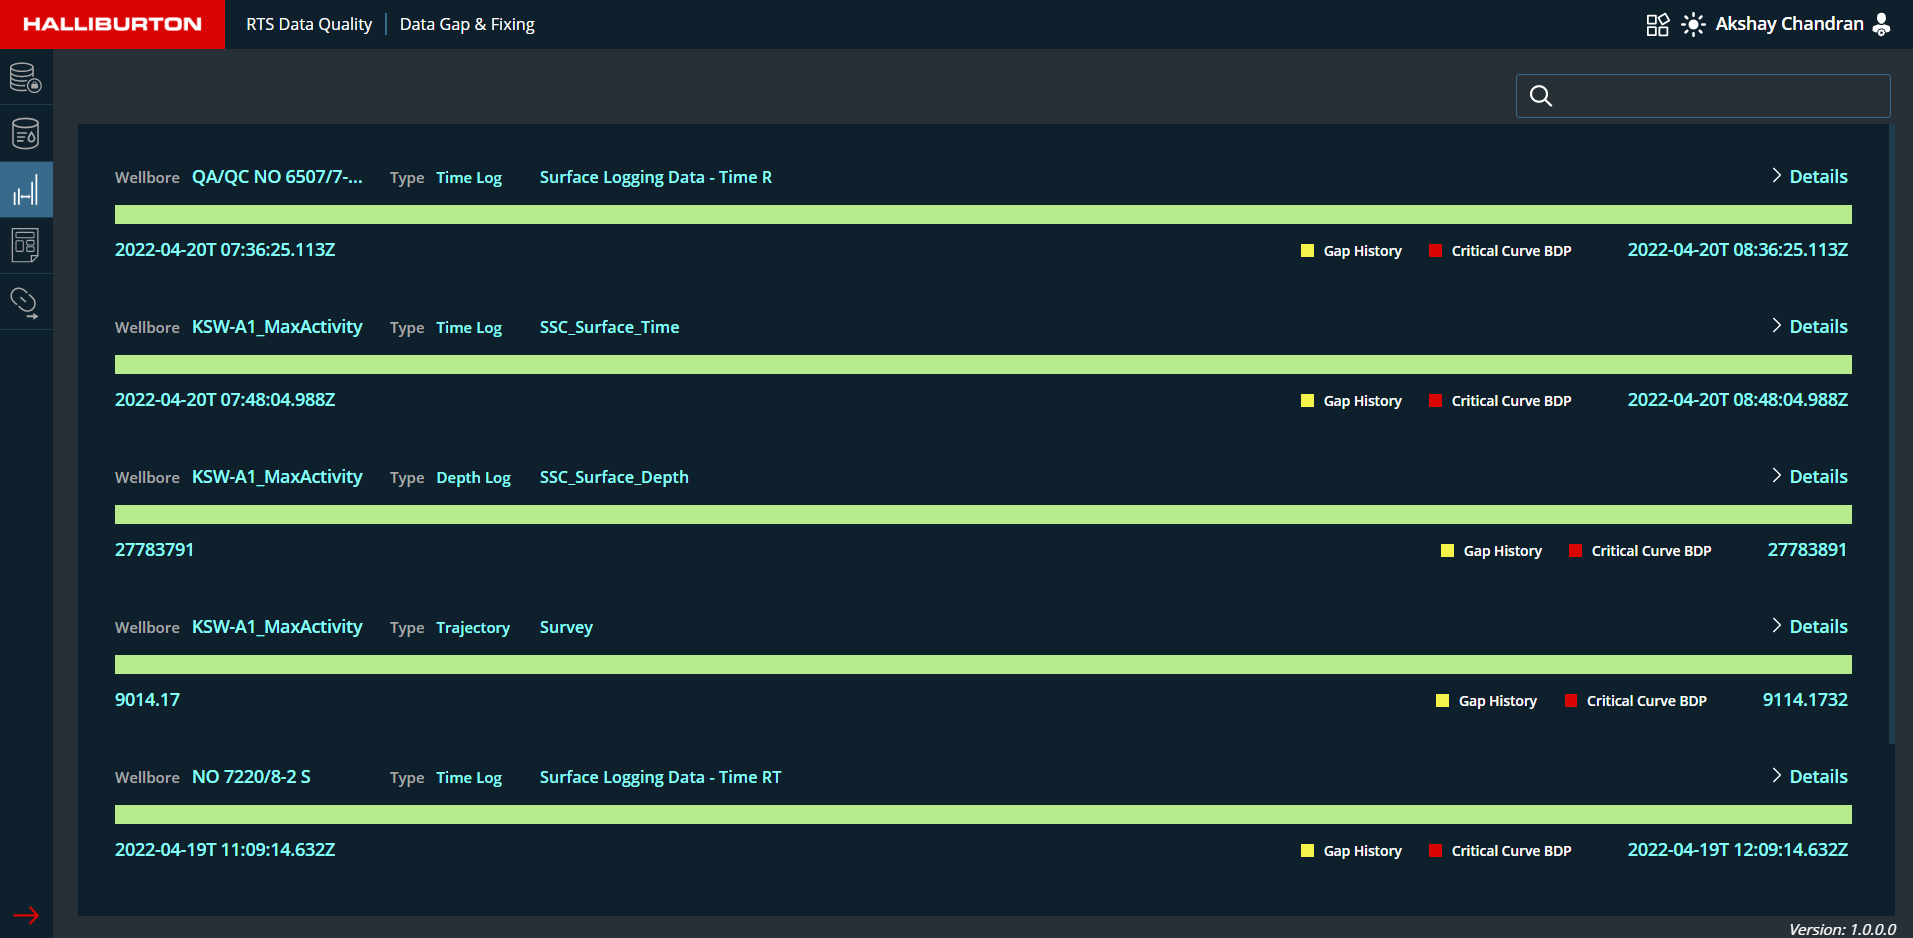Viewport: 1913px width, 938px height.
Task: Focus the search input field
Action: pos(1718,96)
